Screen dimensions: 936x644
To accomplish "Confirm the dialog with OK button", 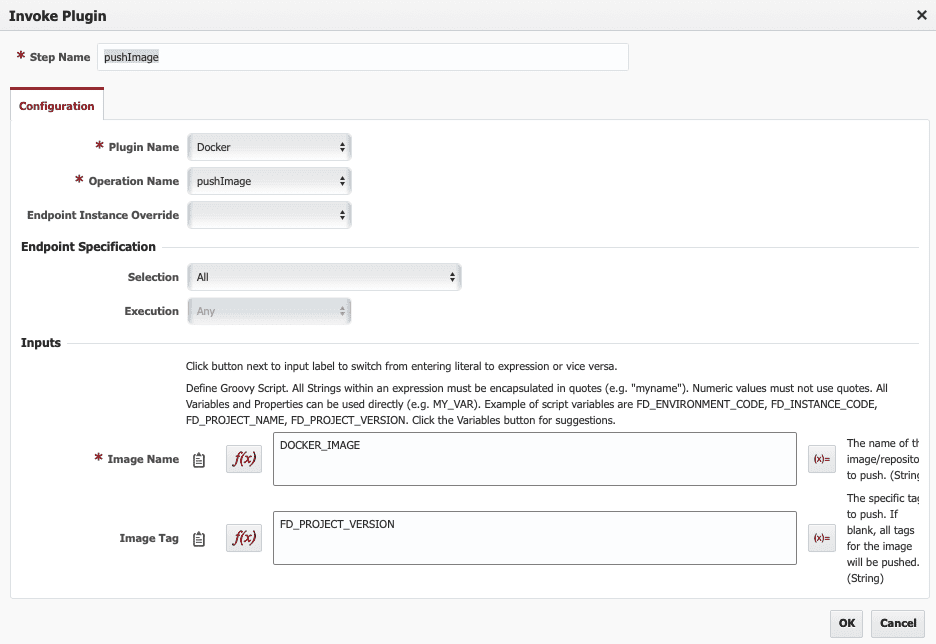I will point(846,623).
